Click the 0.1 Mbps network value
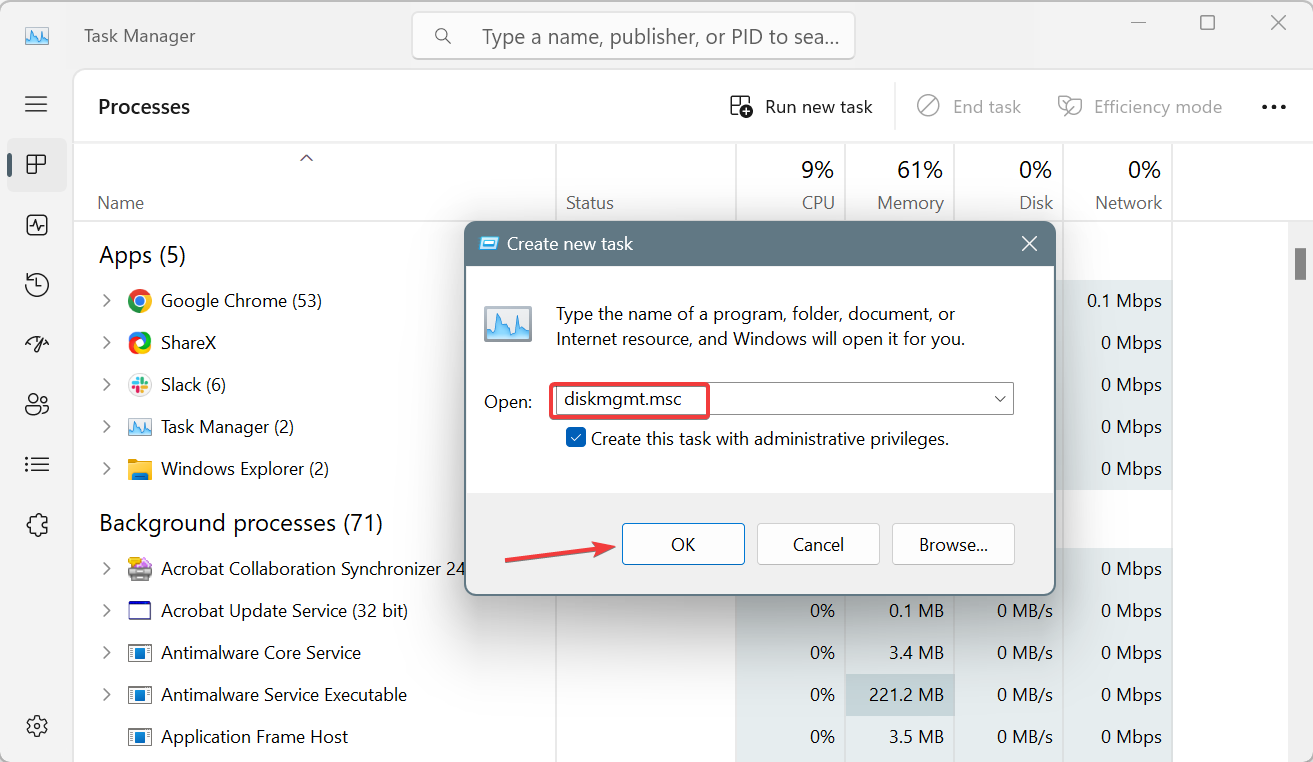This screenshot has width=1313, height=762. tap(1124, 301)
